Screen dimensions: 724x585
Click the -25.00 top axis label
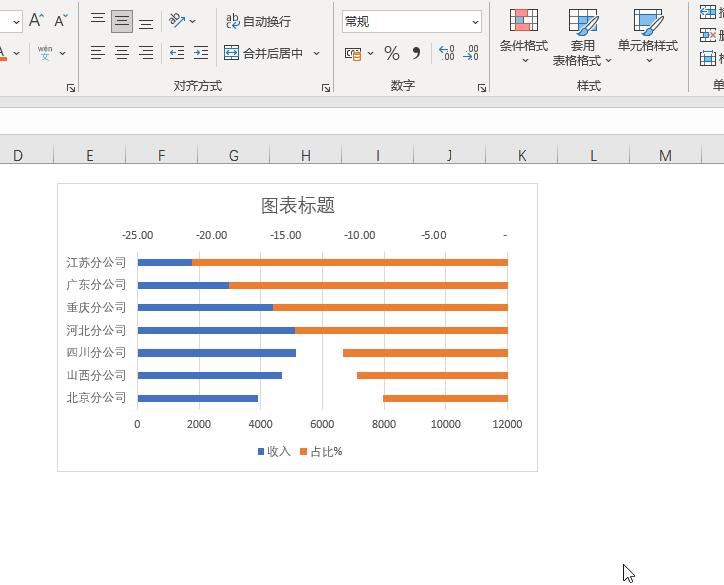pos(138,235)
